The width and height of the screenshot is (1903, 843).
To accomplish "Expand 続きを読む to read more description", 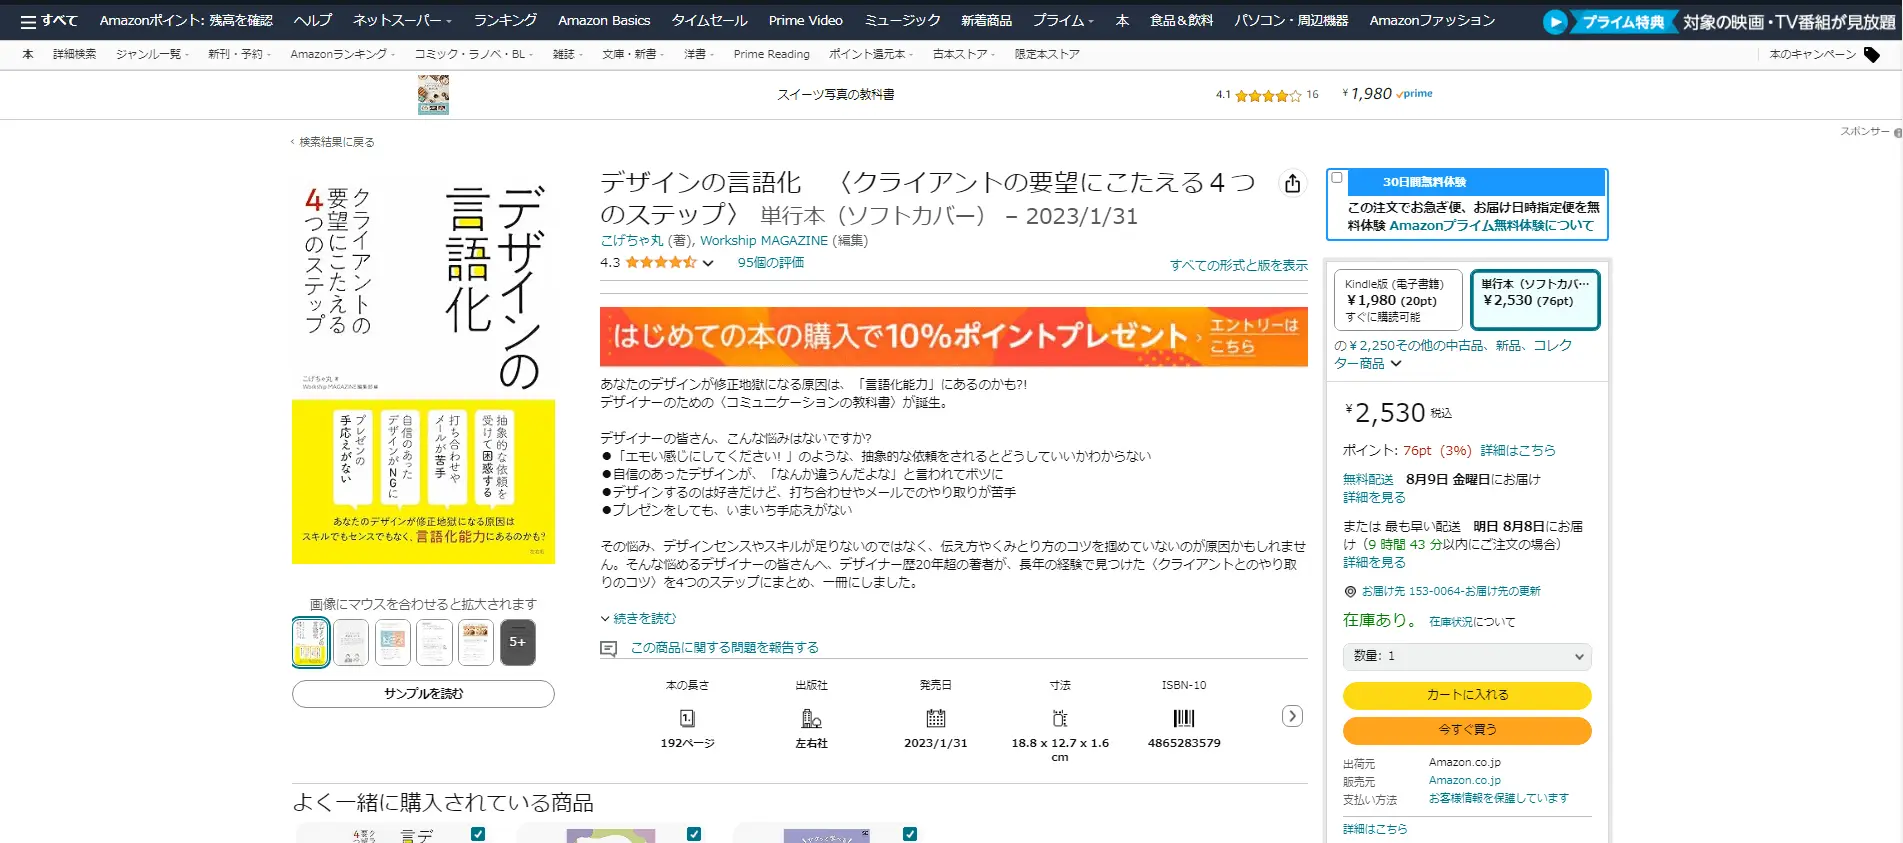I will 639,619.
